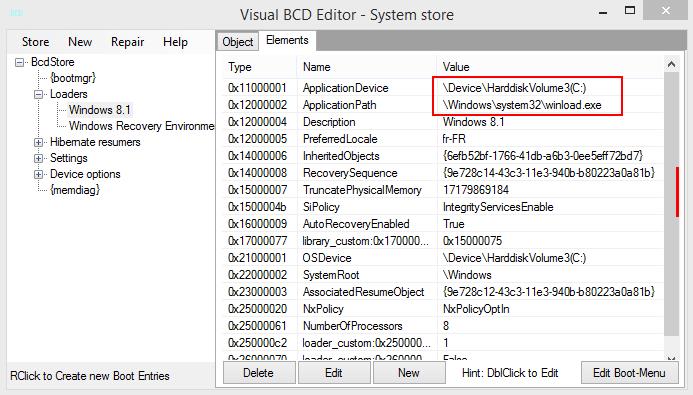Select the TruncatePhysicalMemory element name

pos(362,190)
